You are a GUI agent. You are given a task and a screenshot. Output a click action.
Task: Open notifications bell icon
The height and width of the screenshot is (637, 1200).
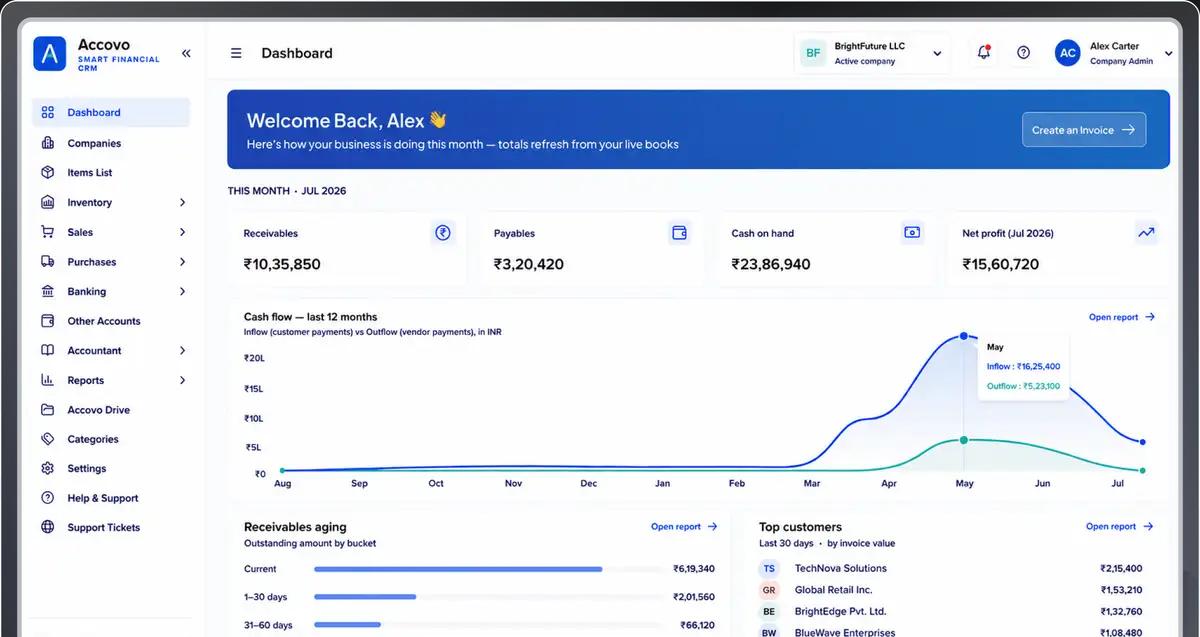(984, 53)
